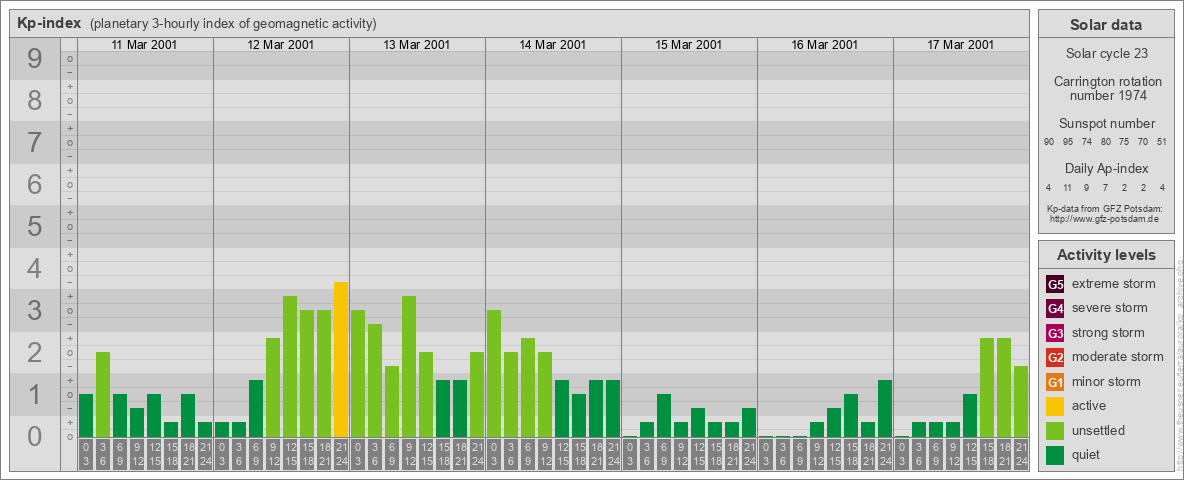Screen dimensions: 1184x480
Task: Click the '0 3' hour label under 11 Mar
Action: (x=85, y=455)
